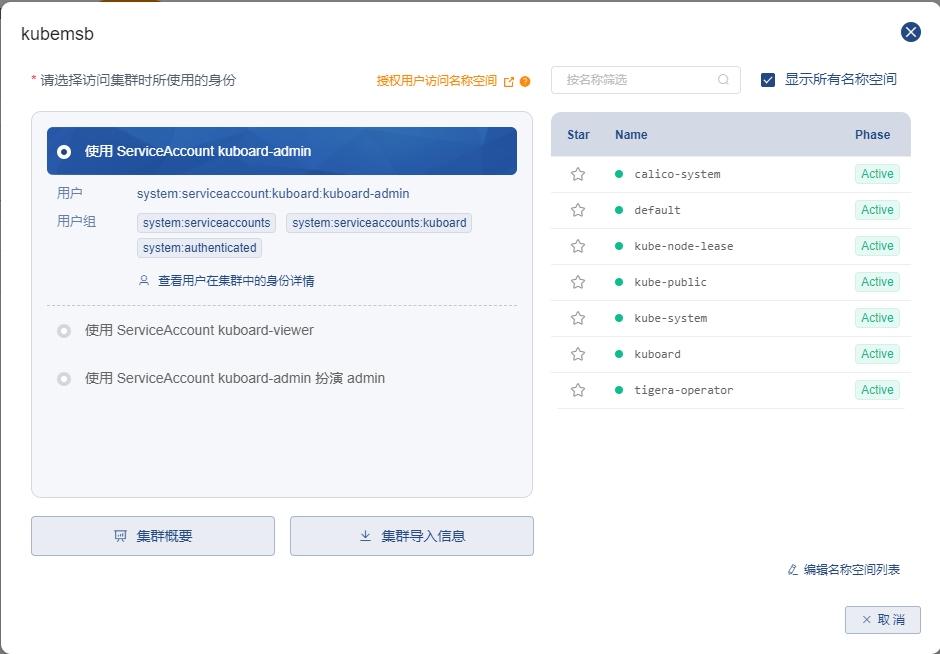The width and height of the screenshot is (940, 654).
Task: Click the magnifier icon in the namespace filter box
Action: [x=723, y=80]
